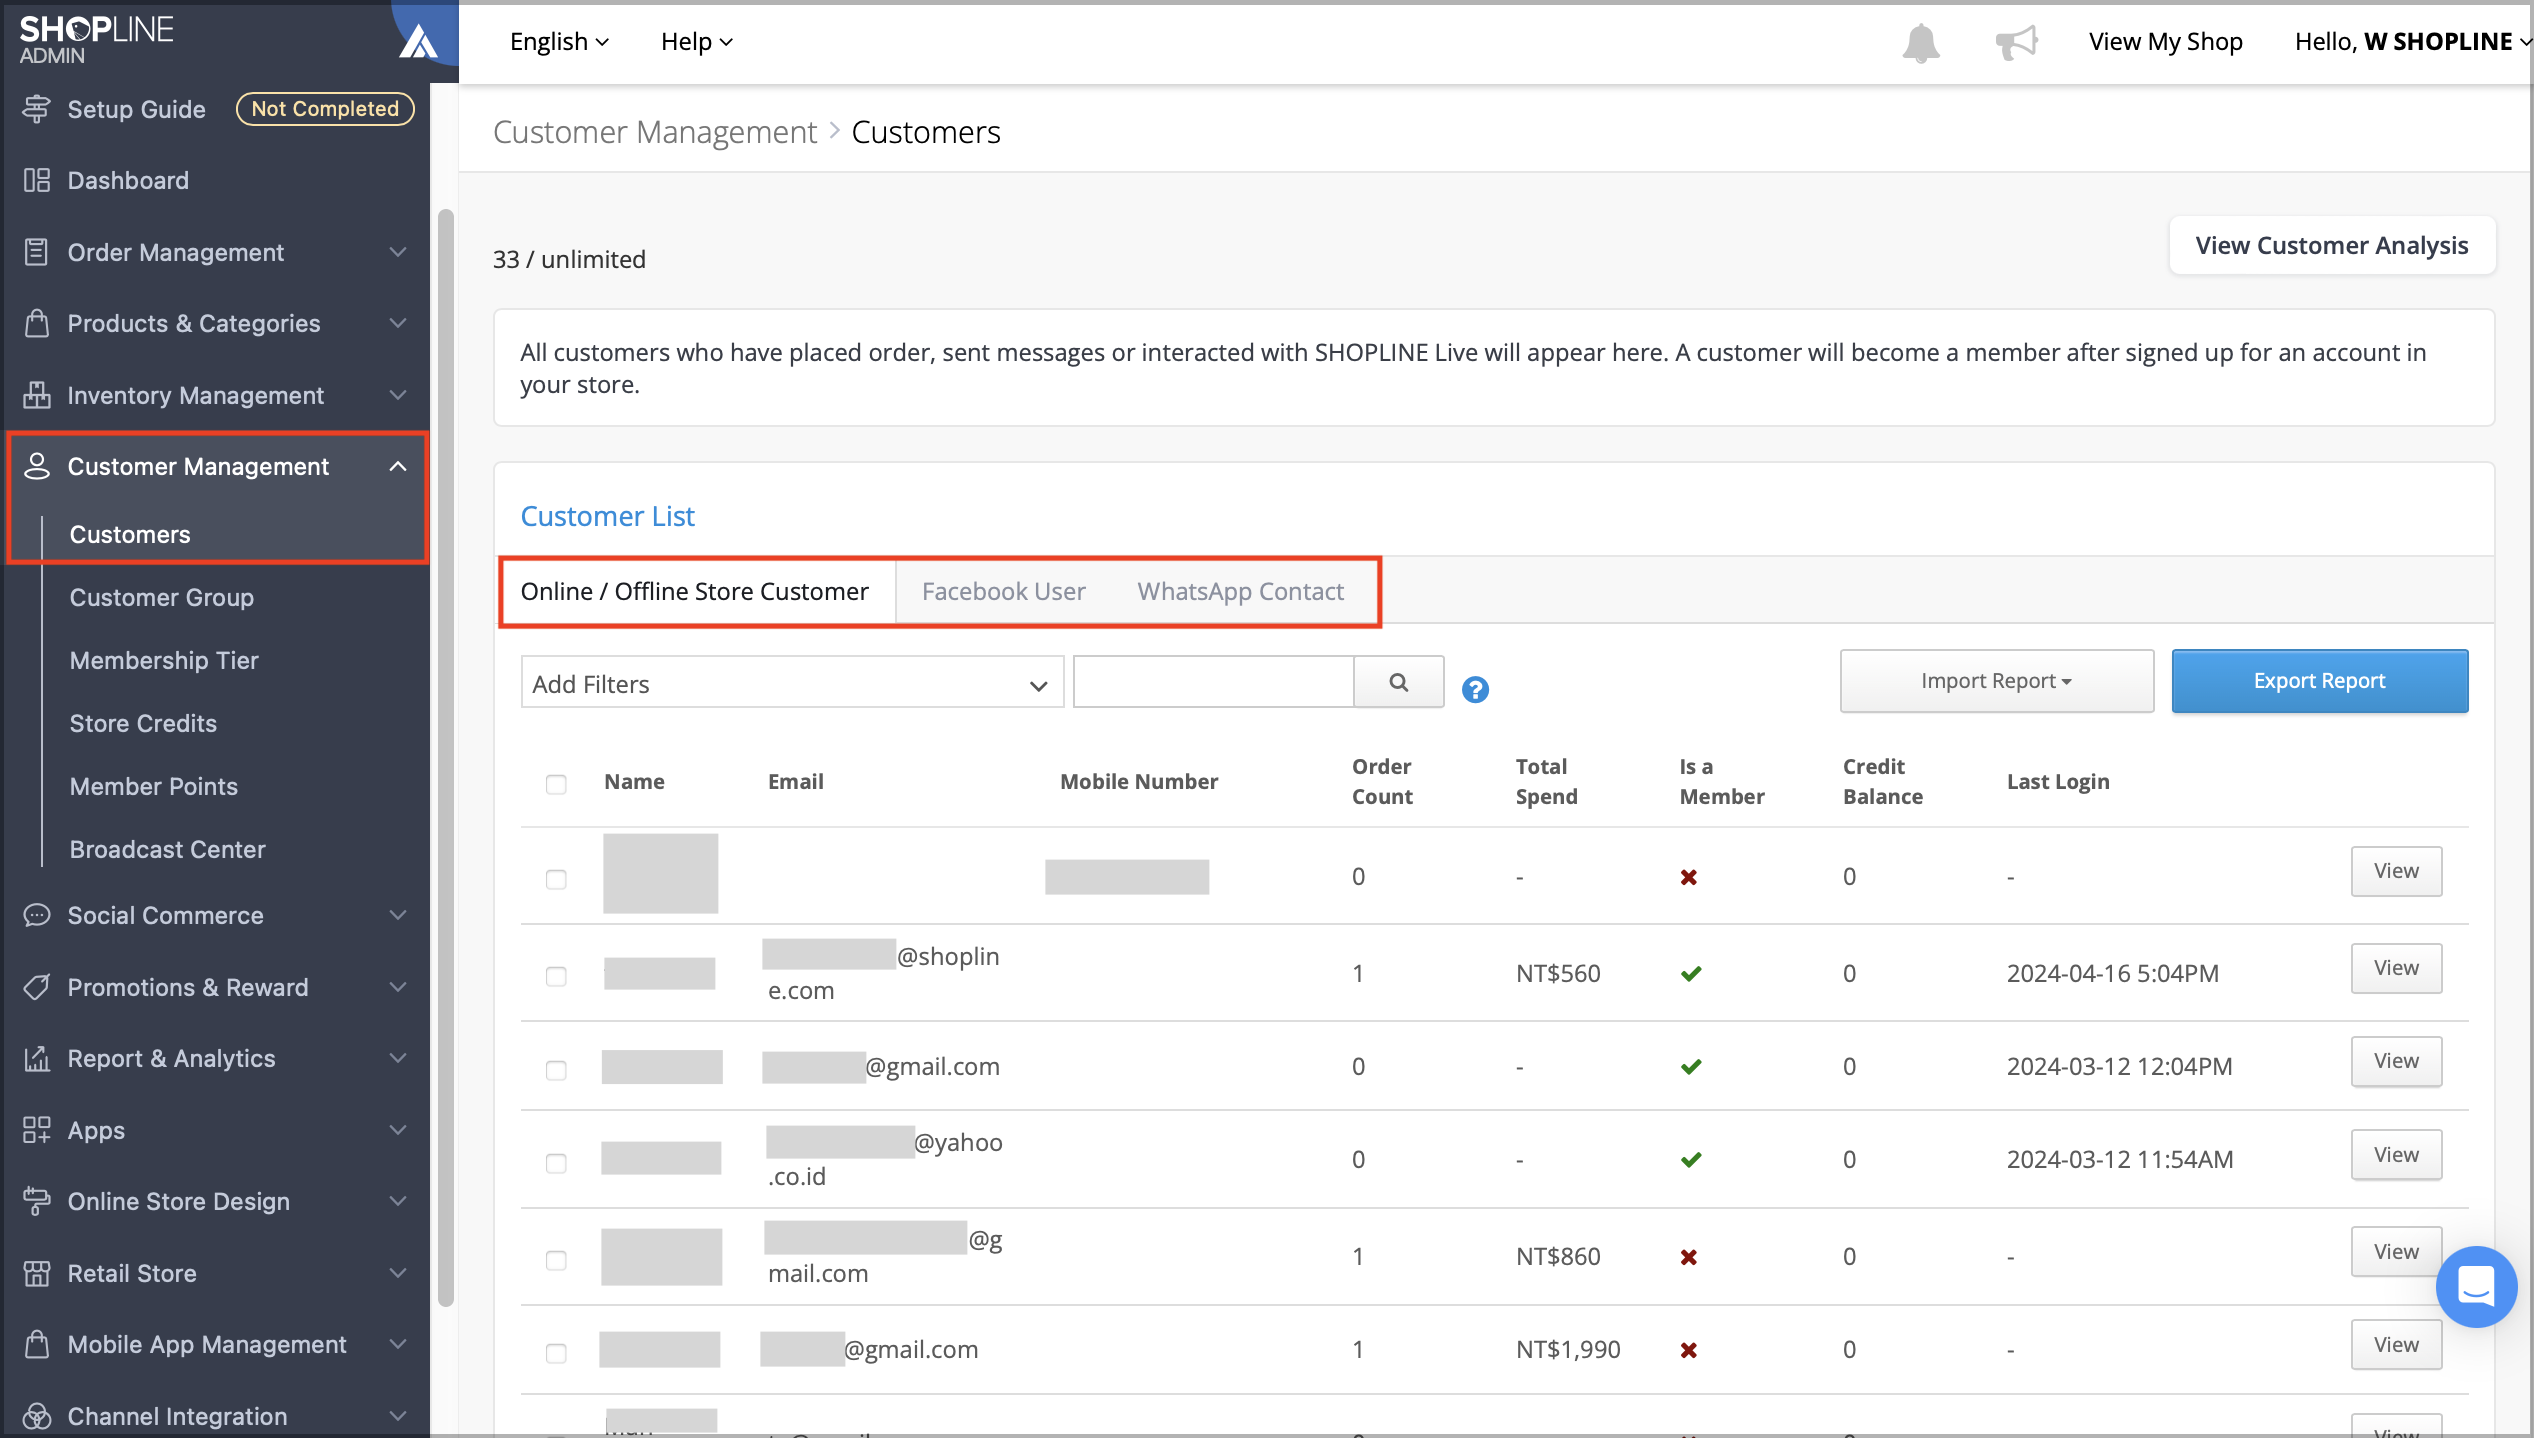Image resolution: width=2534 pixels, height=1438 pixels.
Task: Switch to Online / Offline Store Customer tab
Action: (695, 591)
